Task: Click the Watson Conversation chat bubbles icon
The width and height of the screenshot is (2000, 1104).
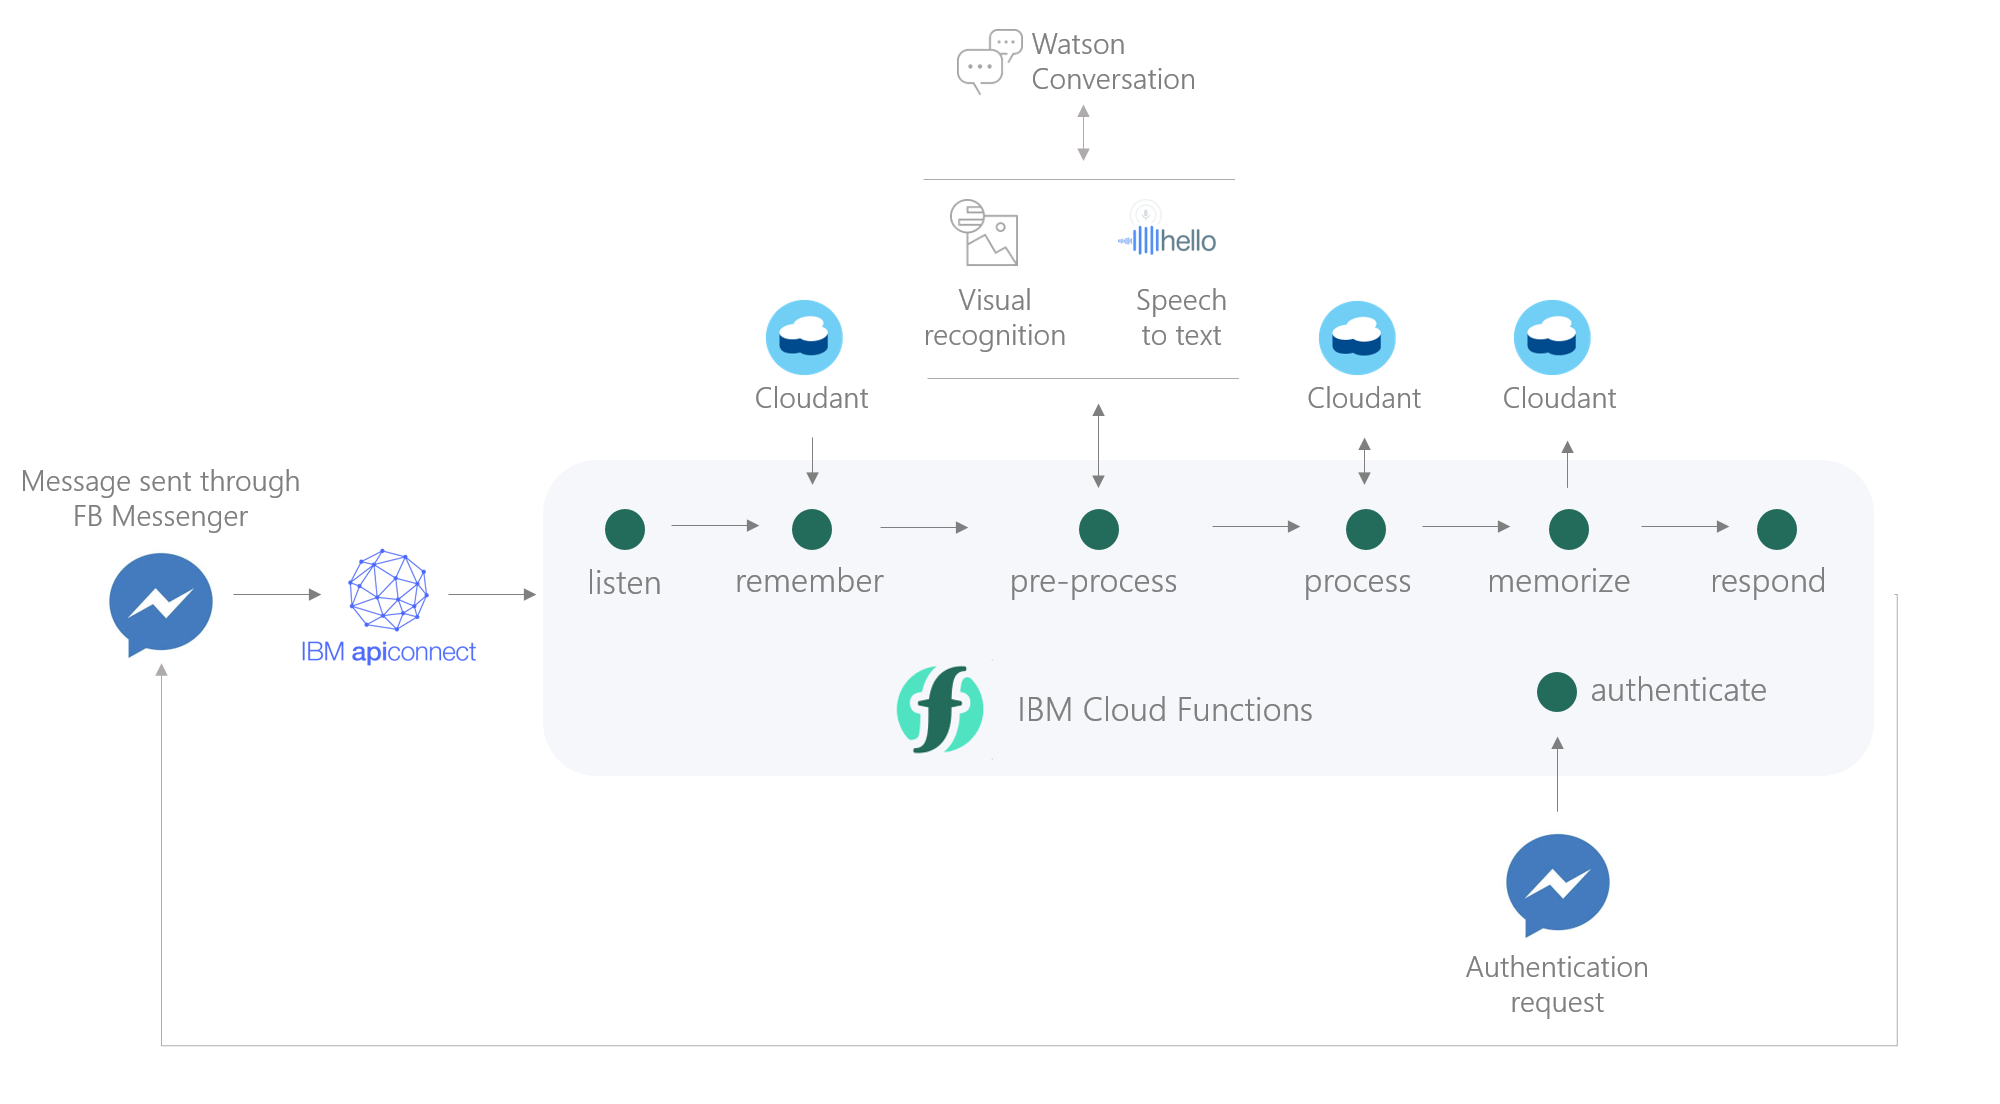Action: 988,61
